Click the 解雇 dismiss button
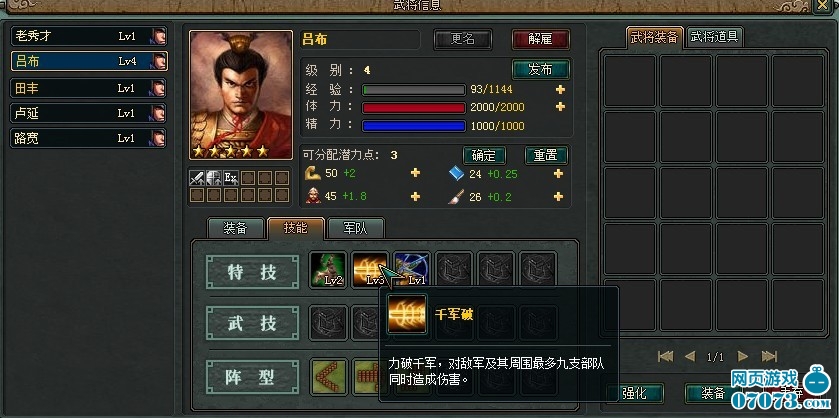Image resolution: width=839 pixels, height=418 pixels. click(x=540, y=40)
